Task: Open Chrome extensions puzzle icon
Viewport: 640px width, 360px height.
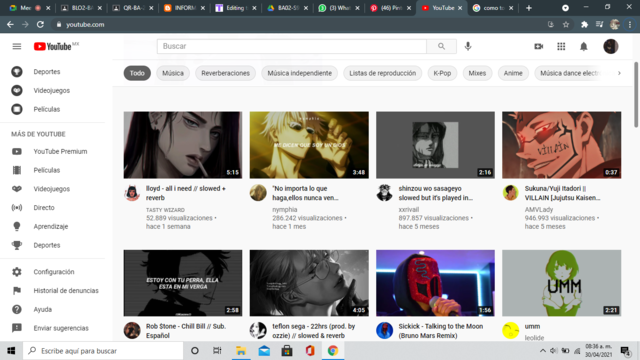Action: pos(584,24)
